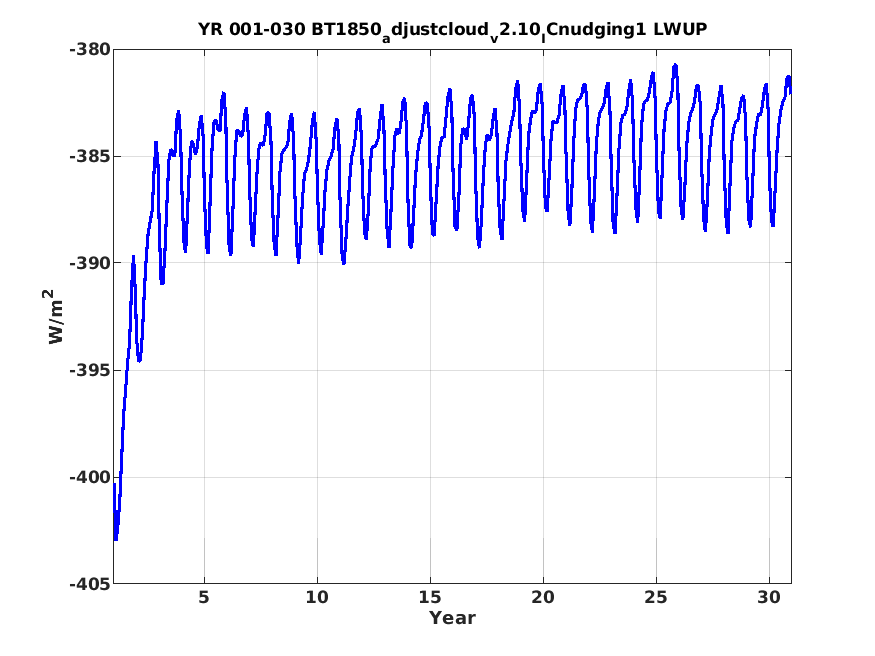Viewport: 875px width, 656px height.
Task: Click the y-axis tick label -390
Action: [89, 263]
